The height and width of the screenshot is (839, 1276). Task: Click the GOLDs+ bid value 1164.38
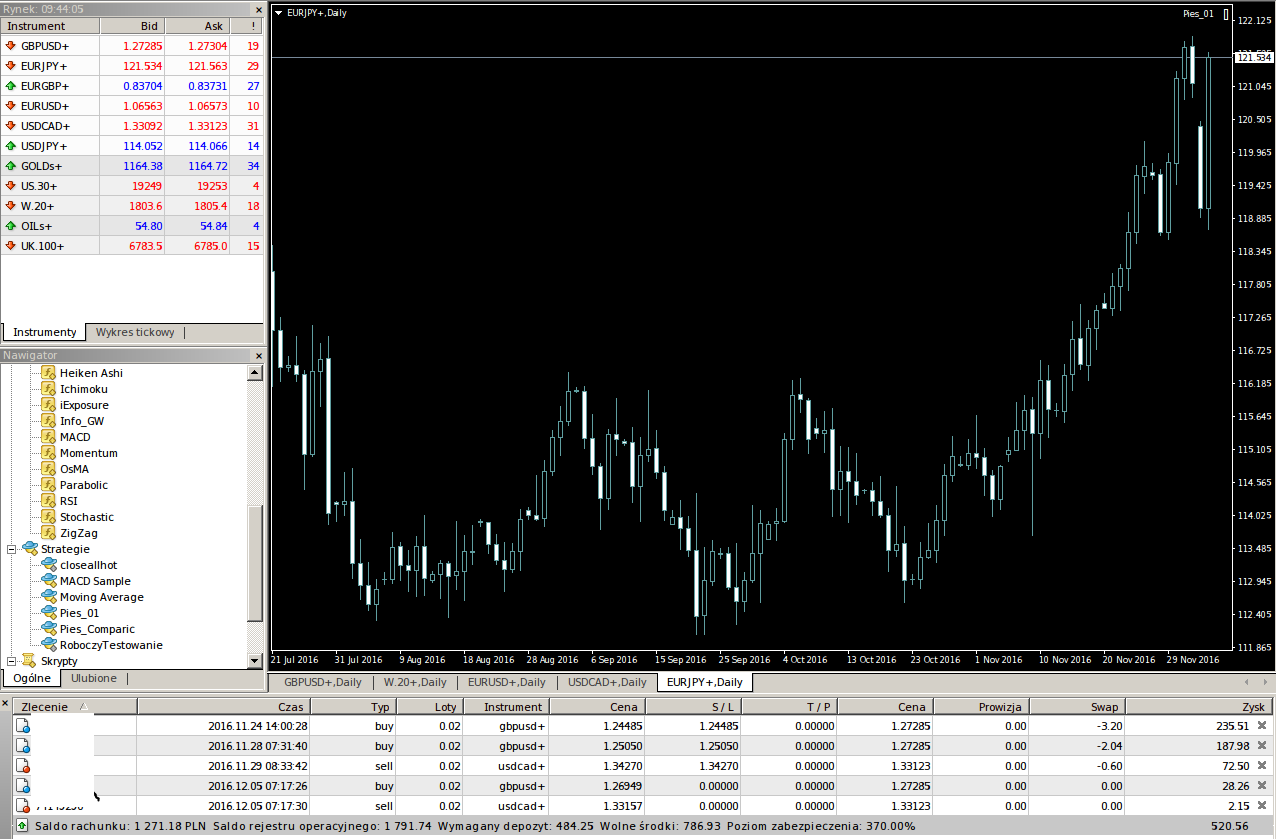tap(143, 166)
